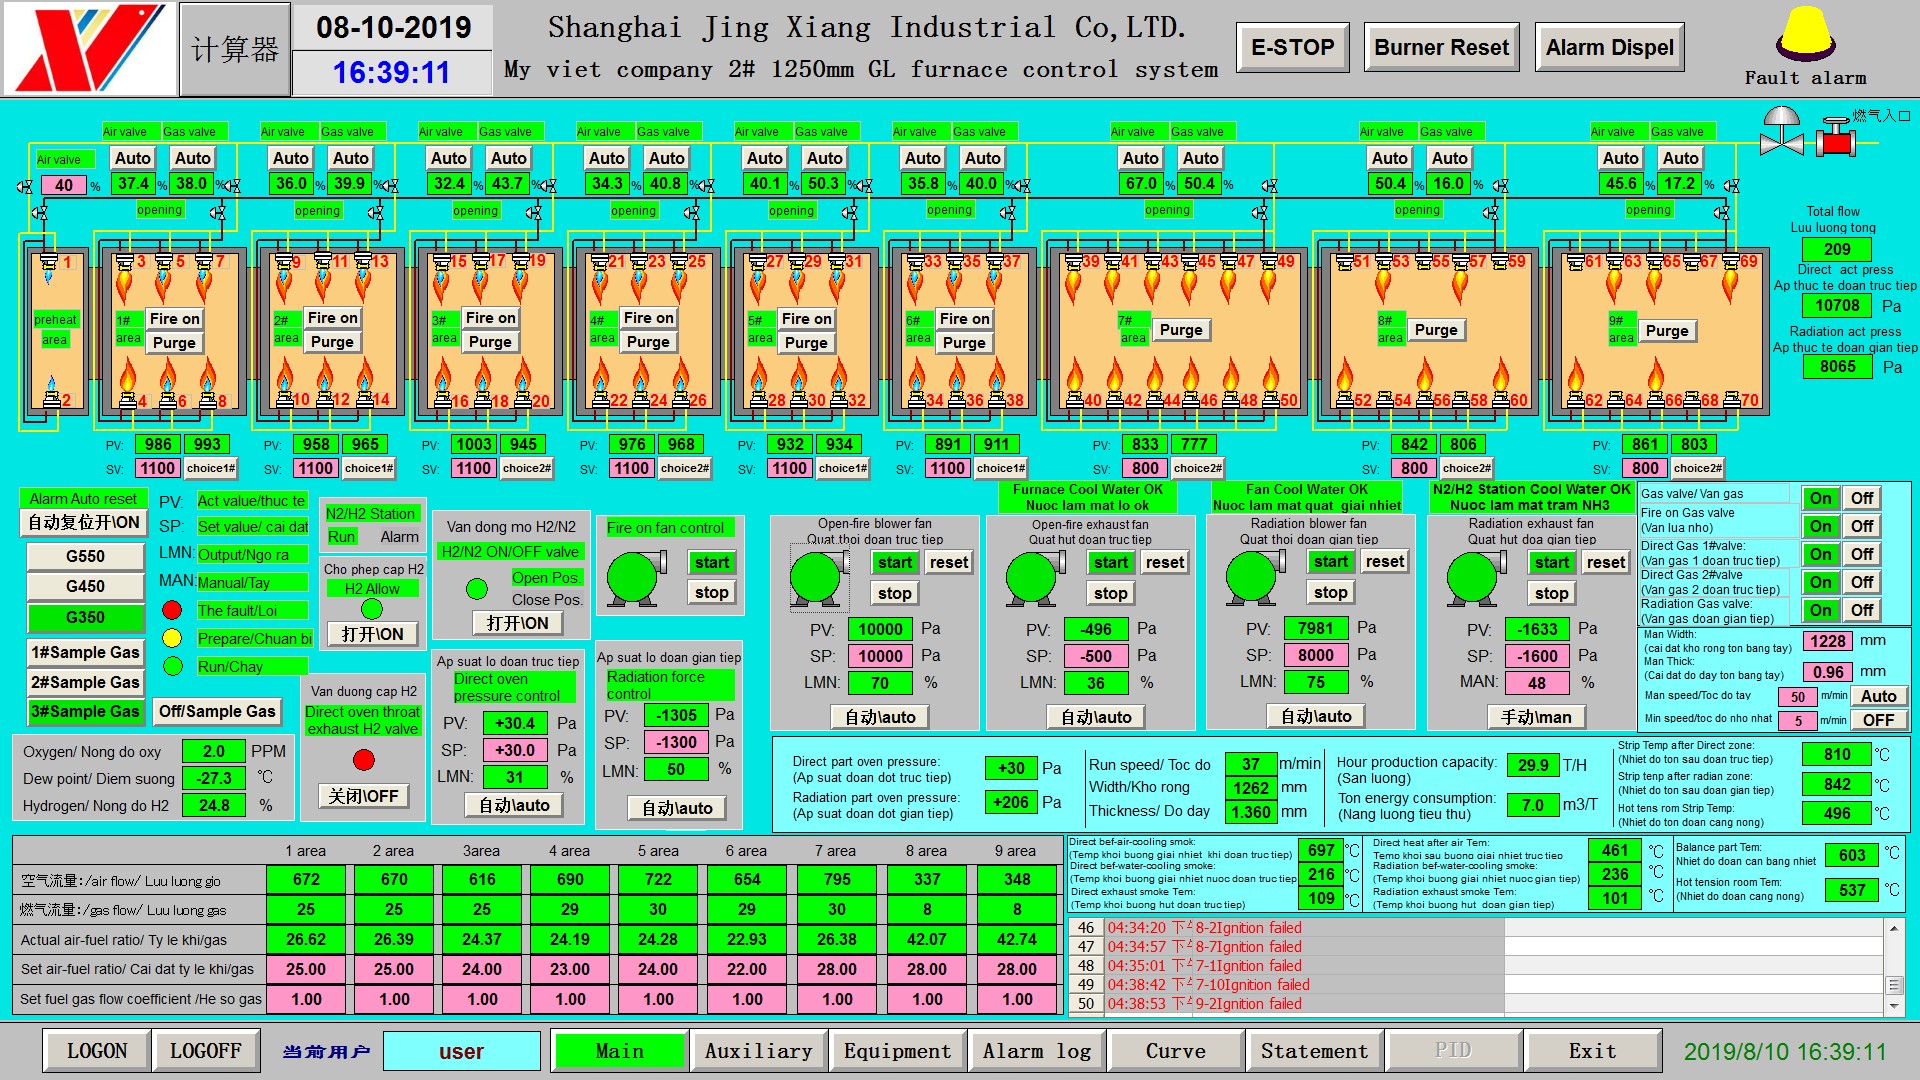Click the green H2/N2 ON/OFF valve lamp

pyautogui.click(x=477, y=589)
